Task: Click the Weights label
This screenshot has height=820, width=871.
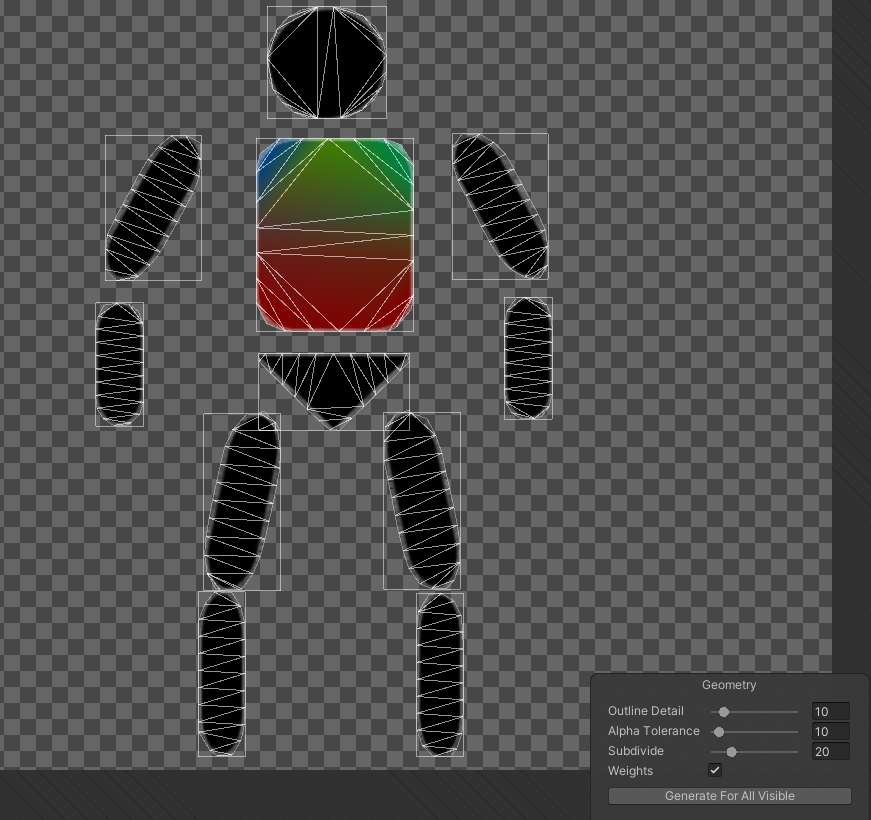Action: pyautogui.click(x=630, y=771)
